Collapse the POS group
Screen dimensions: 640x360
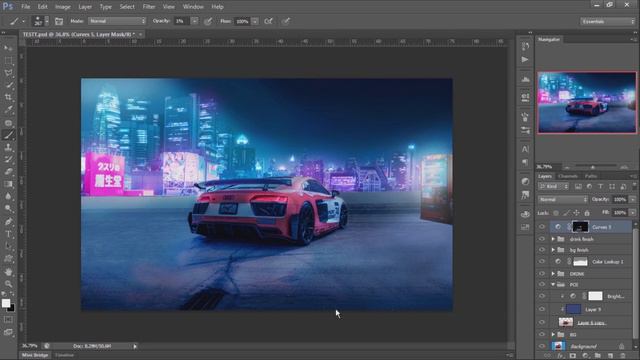click(553, 284)
